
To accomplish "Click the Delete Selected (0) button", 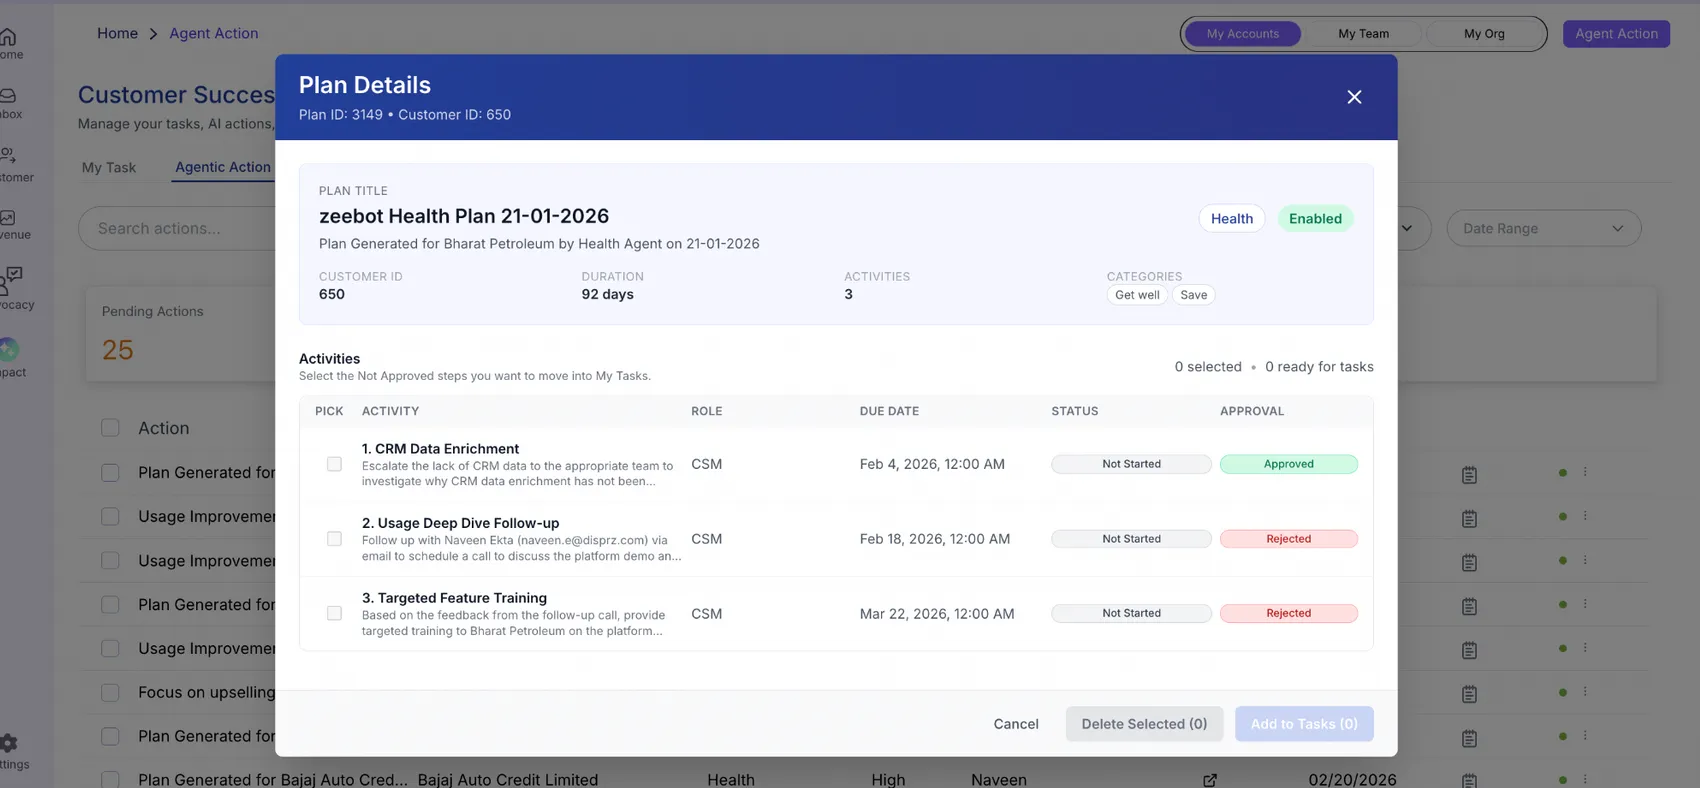I will coord(1144,724).
